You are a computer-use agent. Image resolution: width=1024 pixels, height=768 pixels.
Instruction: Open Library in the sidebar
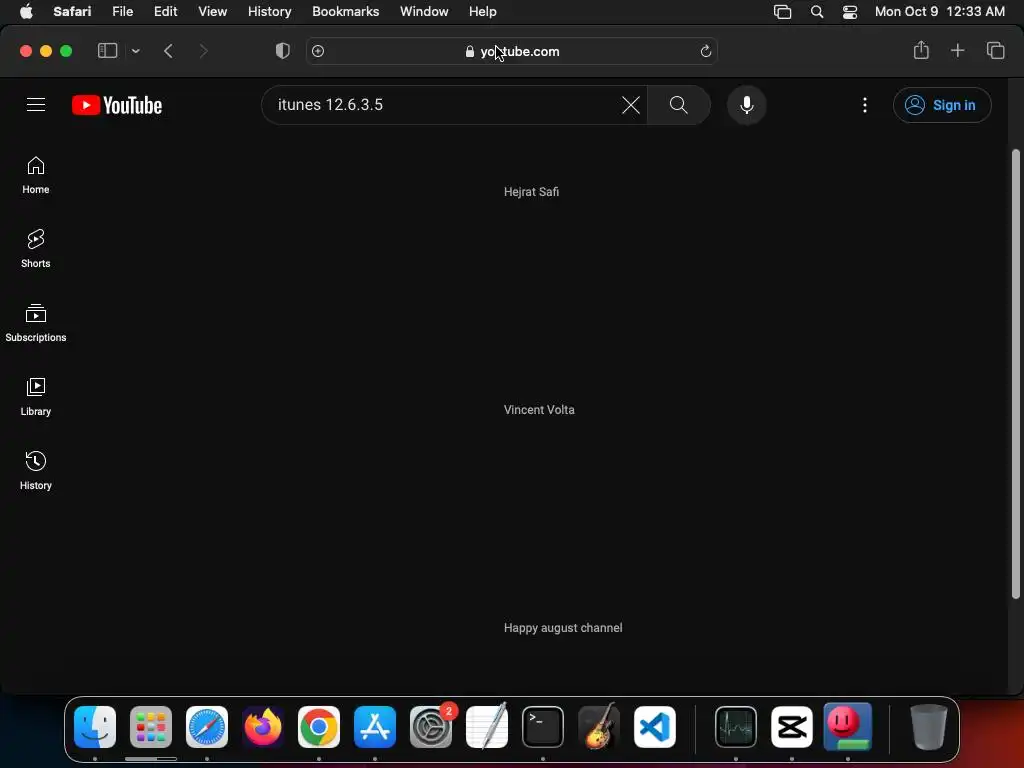click(x=36, y=396)
